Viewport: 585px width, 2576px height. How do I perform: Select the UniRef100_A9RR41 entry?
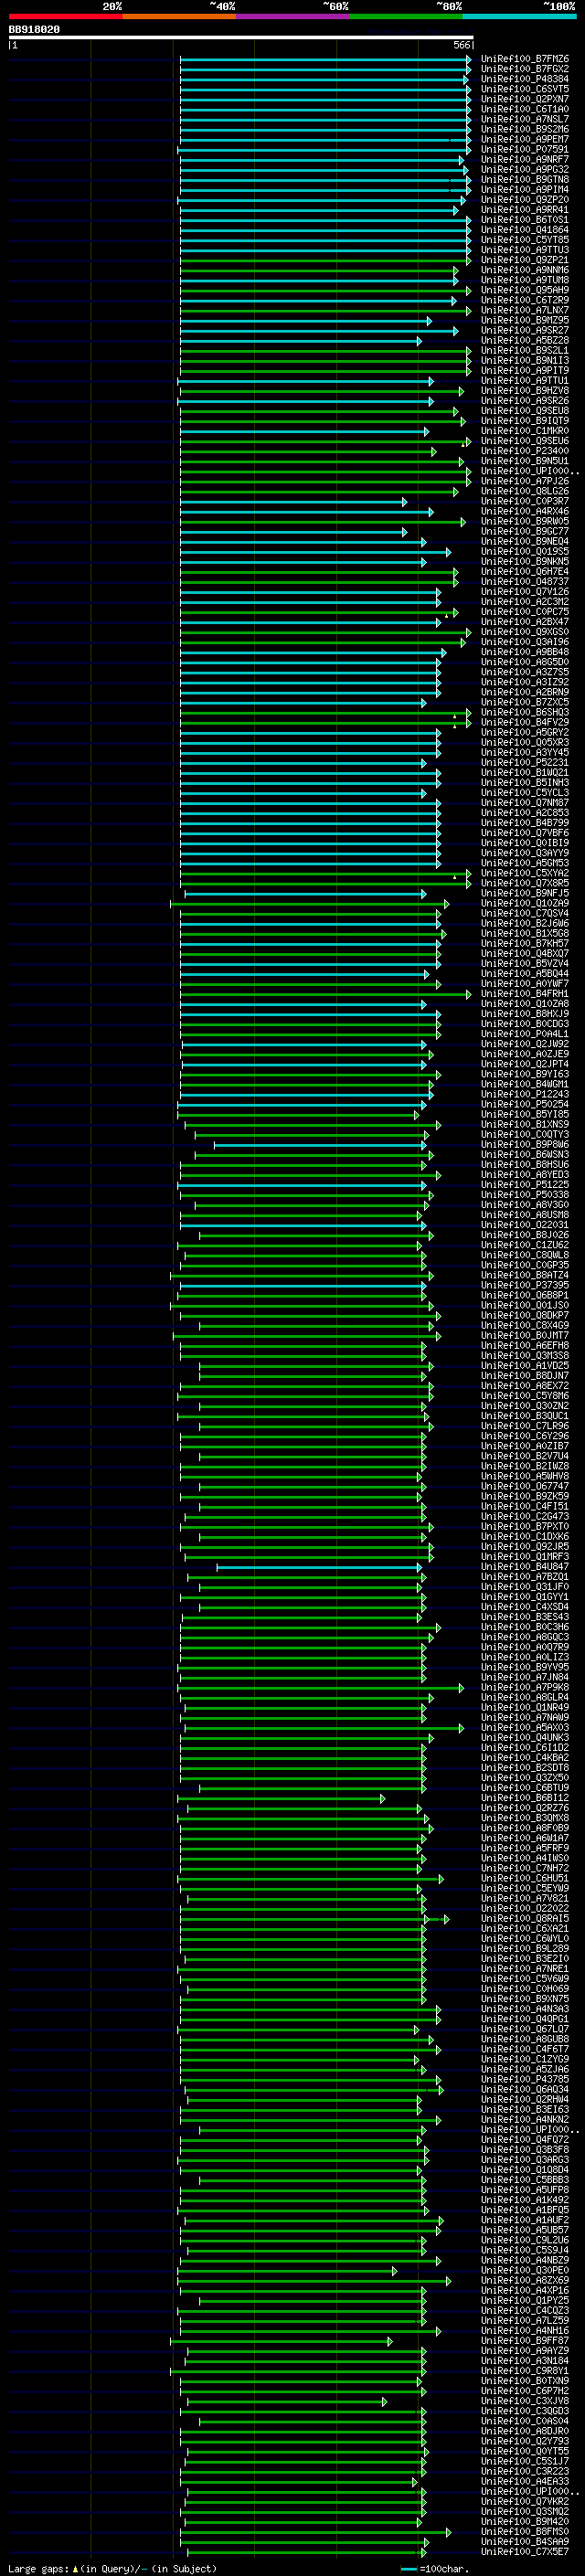coord(525,210)
